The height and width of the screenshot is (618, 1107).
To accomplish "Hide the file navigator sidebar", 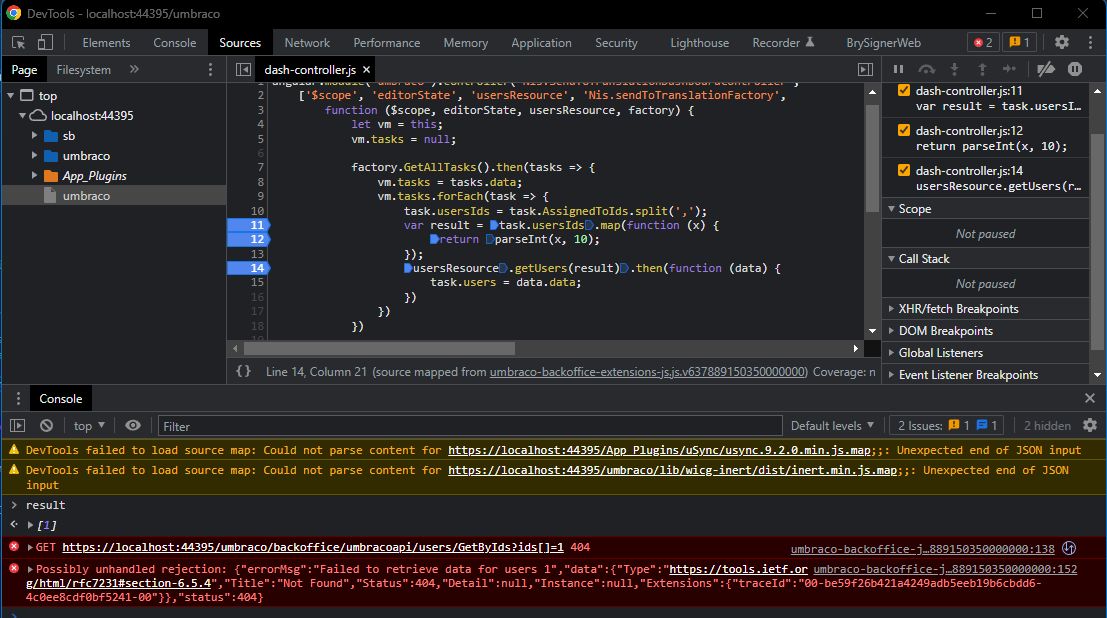I will (243, 69).
